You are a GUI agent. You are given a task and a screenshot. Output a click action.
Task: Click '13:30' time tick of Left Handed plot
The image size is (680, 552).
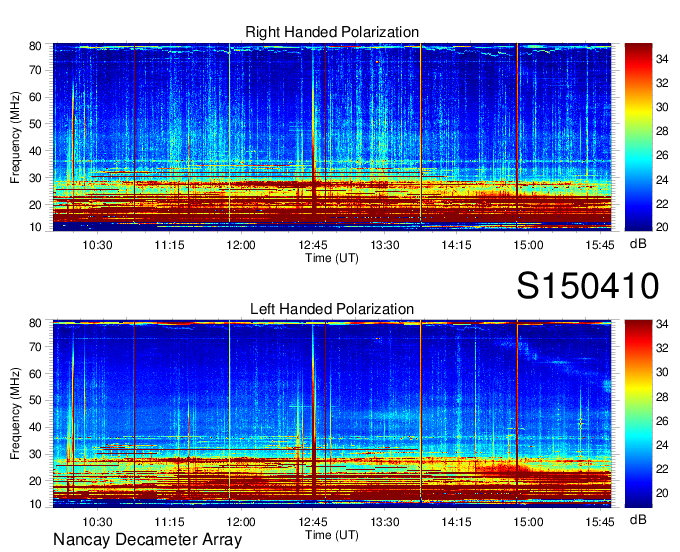tap(385, 522)
